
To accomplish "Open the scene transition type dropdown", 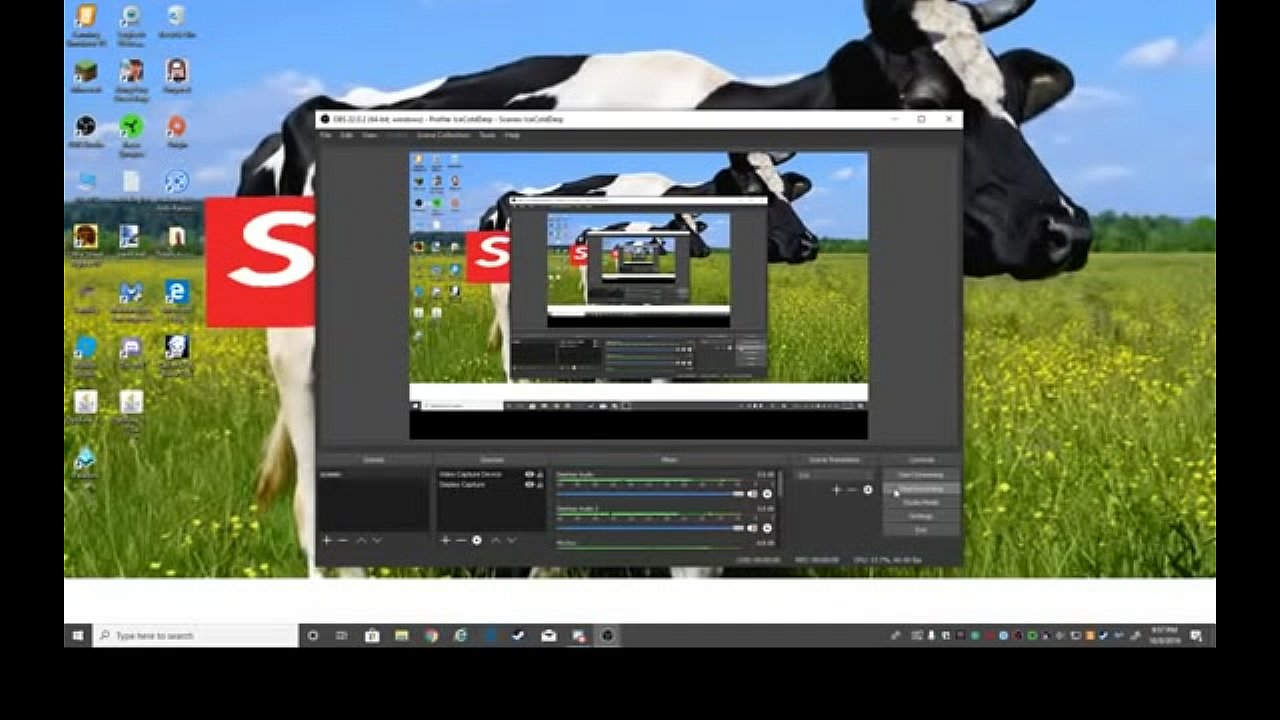I will [834, 475].
